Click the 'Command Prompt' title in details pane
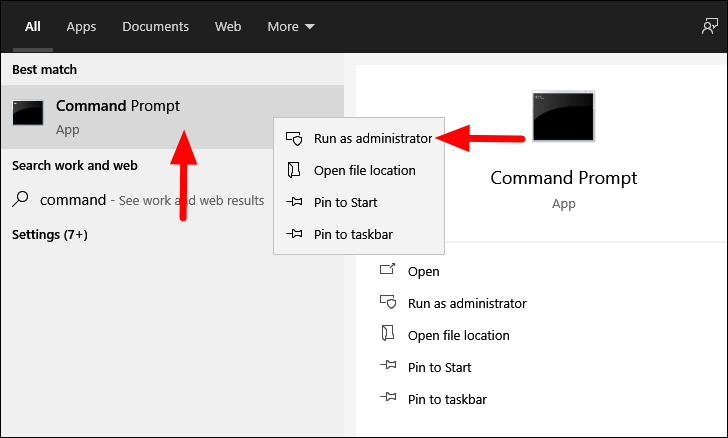Viewport: 728px width, 438px height. click(564, 178)
